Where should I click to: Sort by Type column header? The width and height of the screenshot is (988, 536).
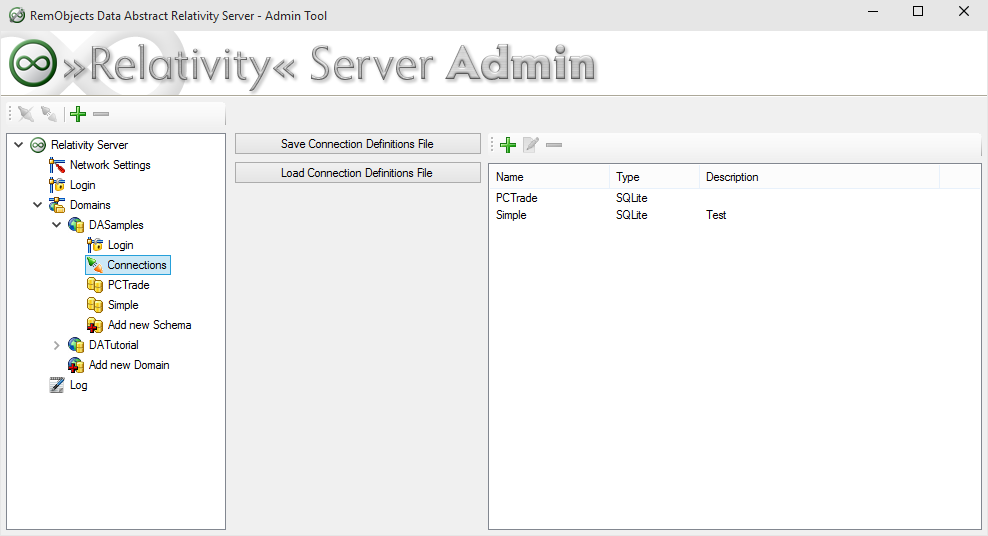click(654, 177)
